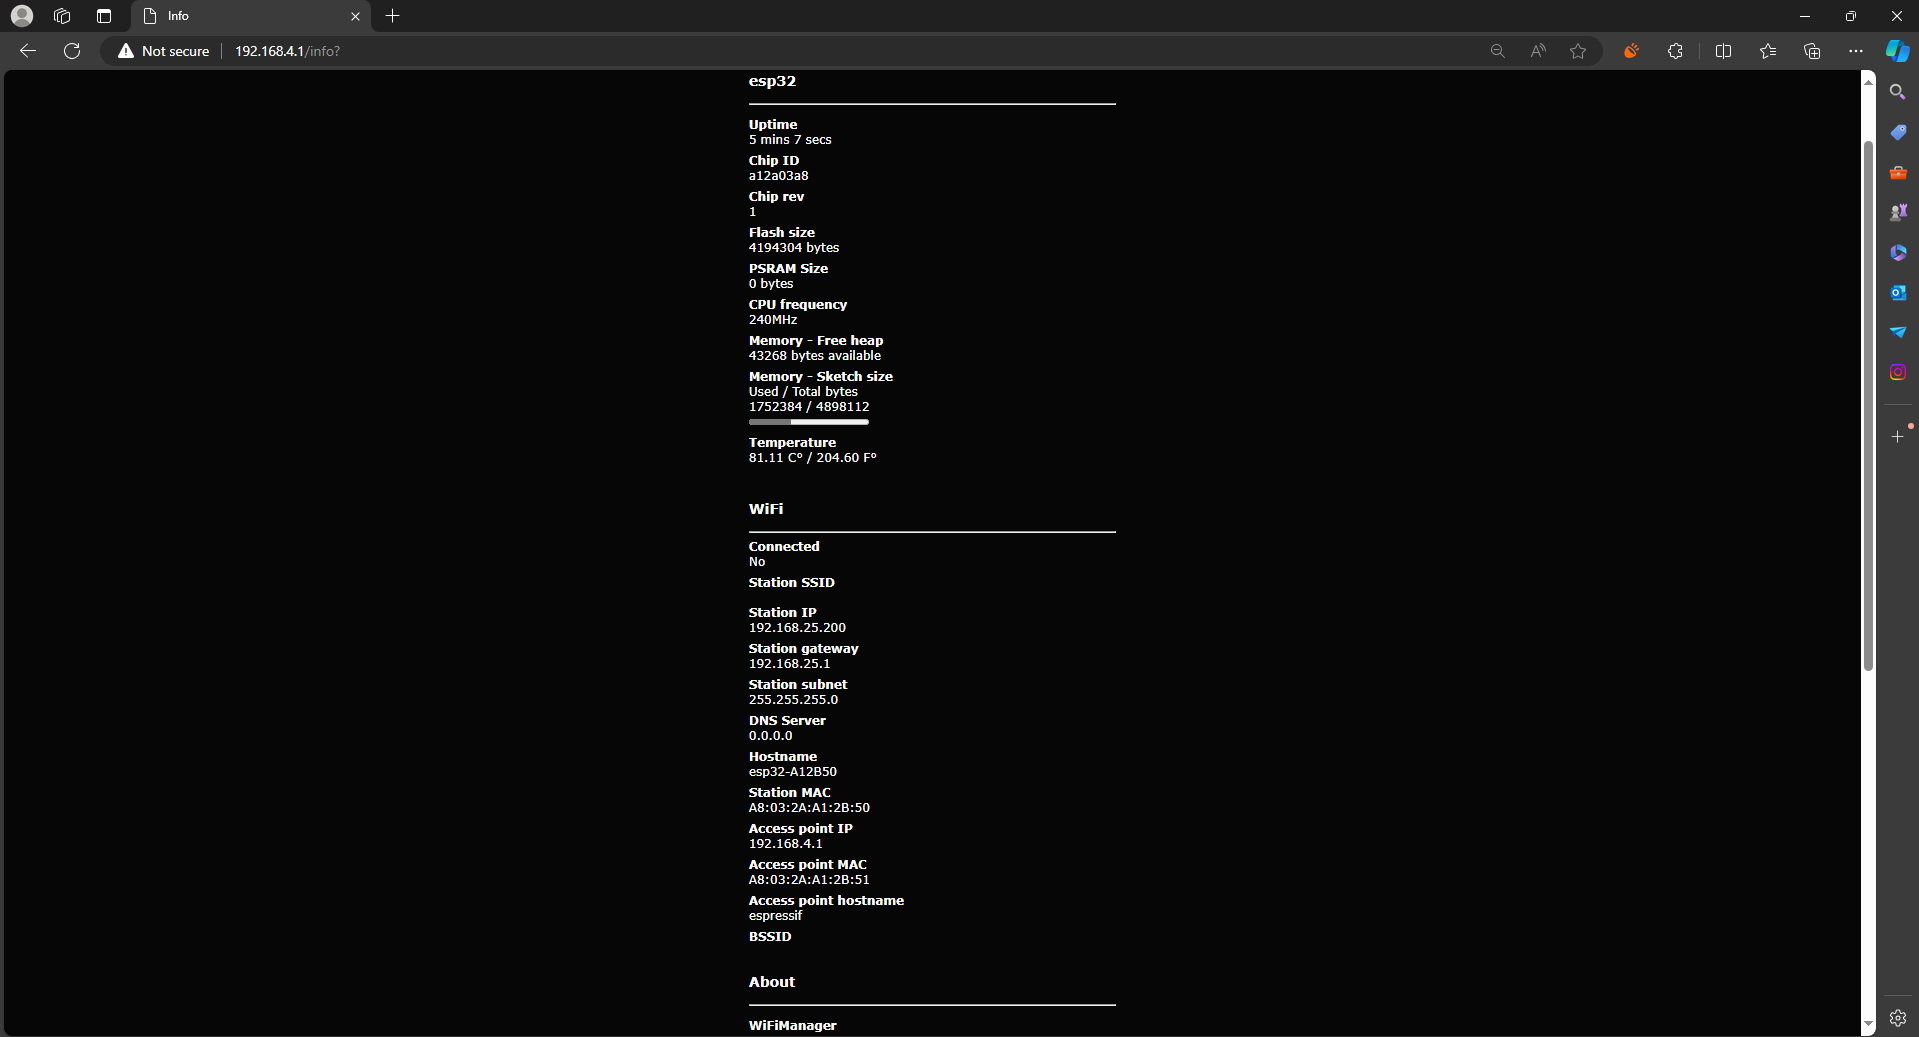Screen dimensions: 1919x1037
Task: Click the sketch size progress bar
Action: click(x=808, y=422)
